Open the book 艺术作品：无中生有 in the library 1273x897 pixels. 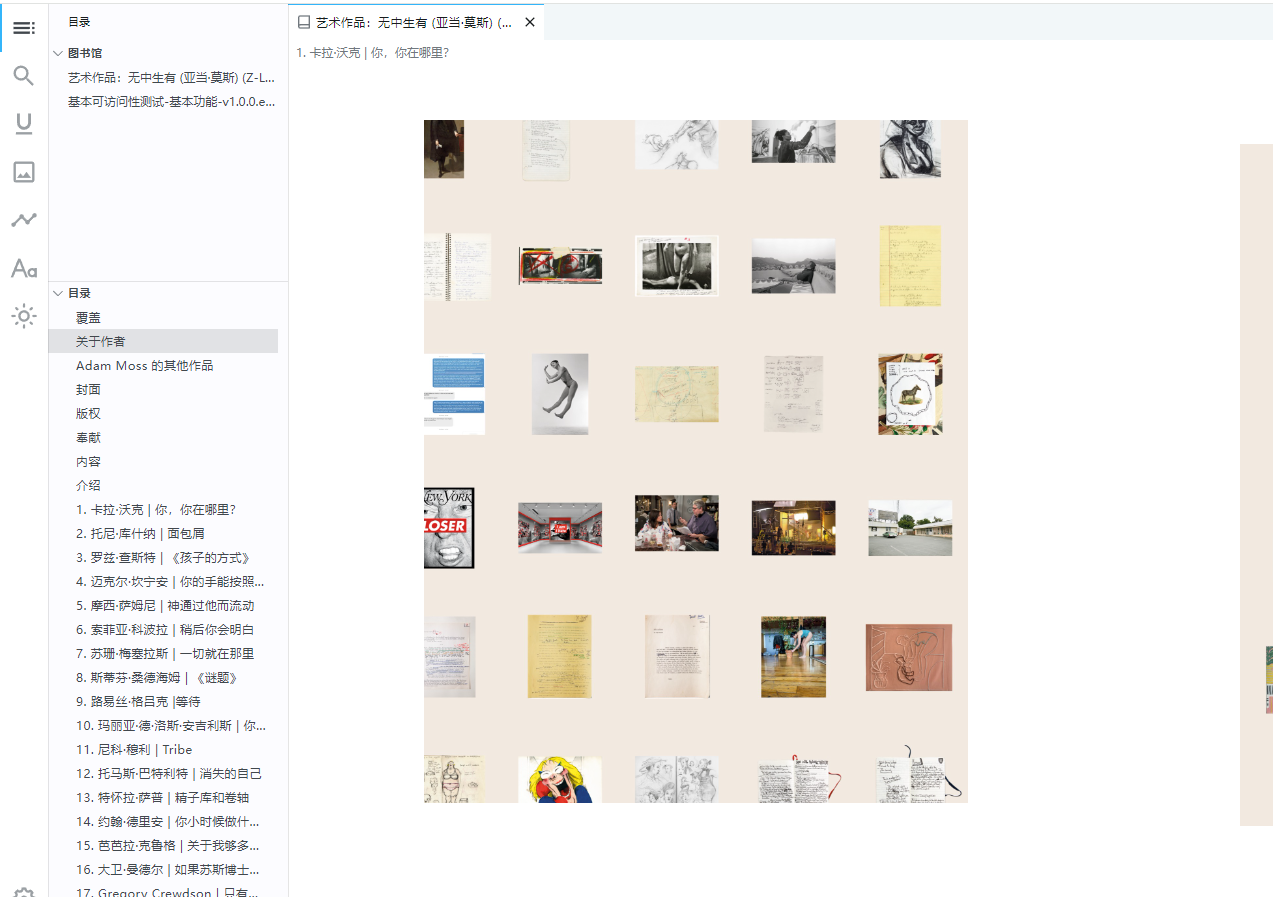172,77
